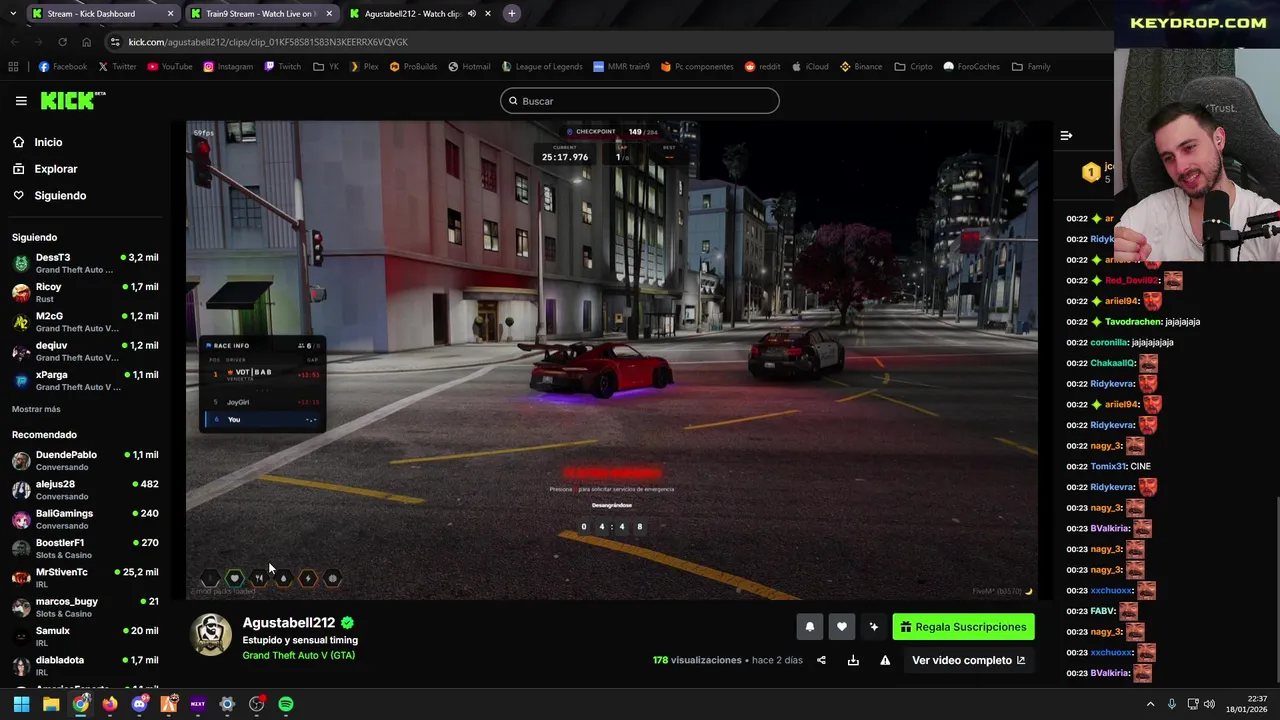Open deqiuv channel in sidebar
Screen dimensions: 1280x720
pyautogui.click(x=85, y=351)
